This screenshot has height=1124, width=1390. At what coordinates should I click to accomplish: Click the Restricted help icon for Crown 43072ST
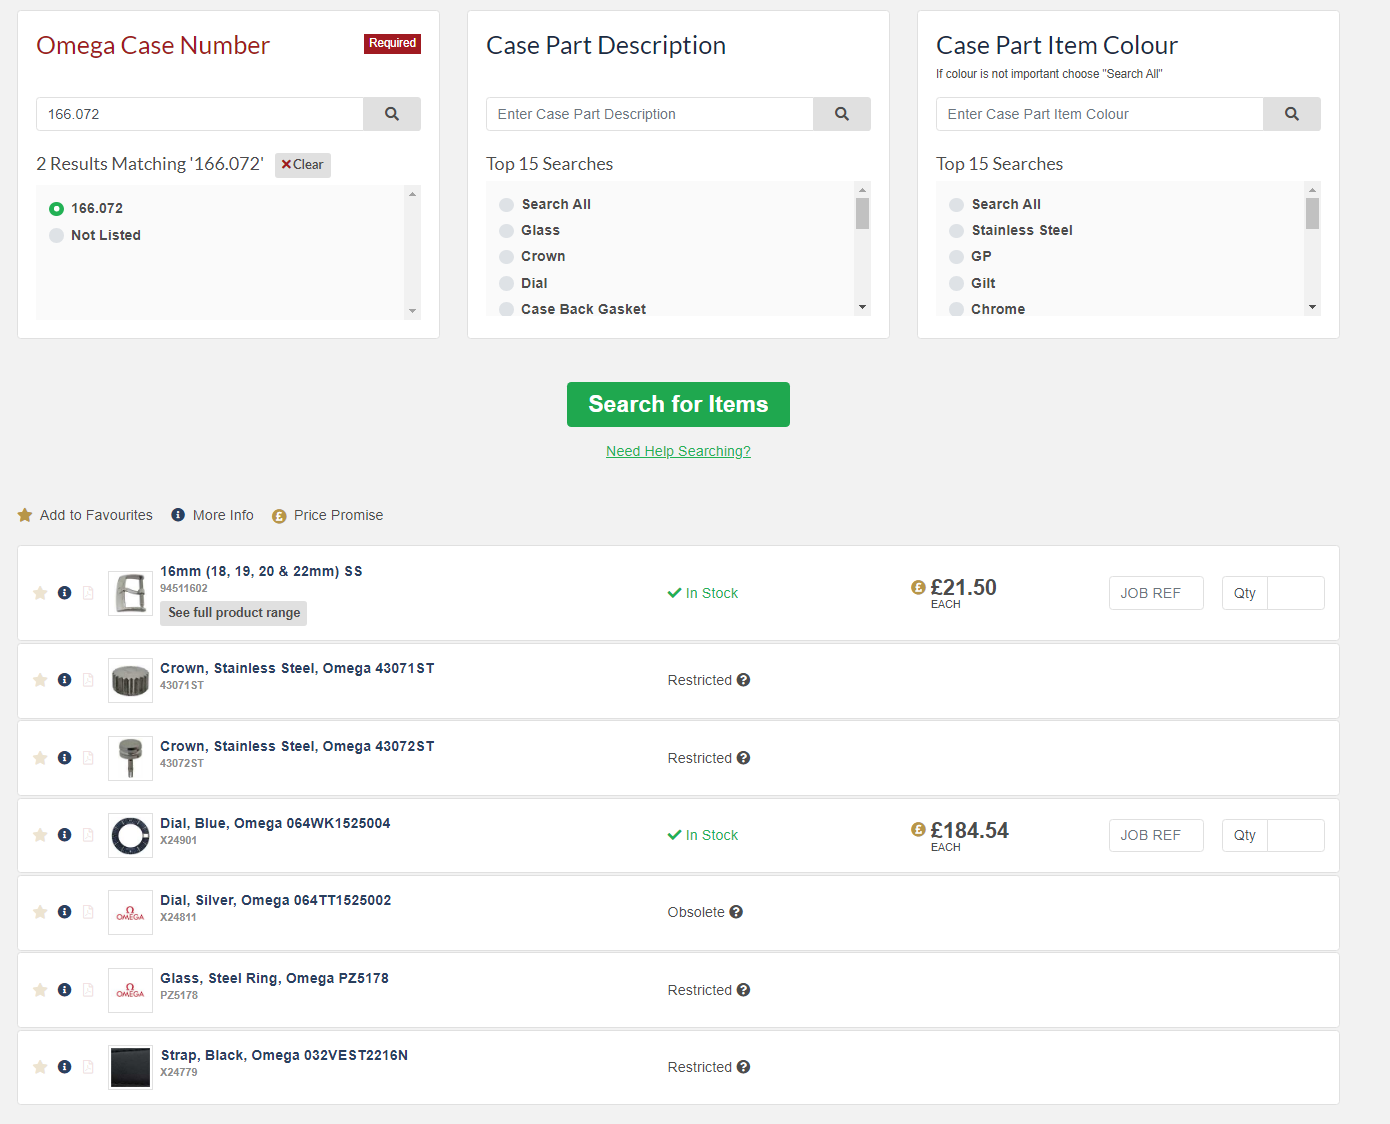point(744,758)
